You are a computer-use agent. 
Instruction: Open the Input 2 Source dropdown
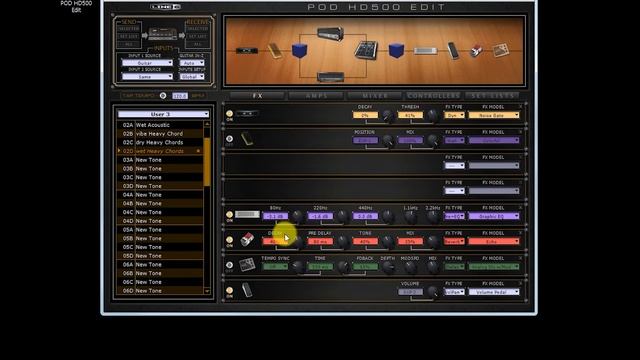(147, 76)
